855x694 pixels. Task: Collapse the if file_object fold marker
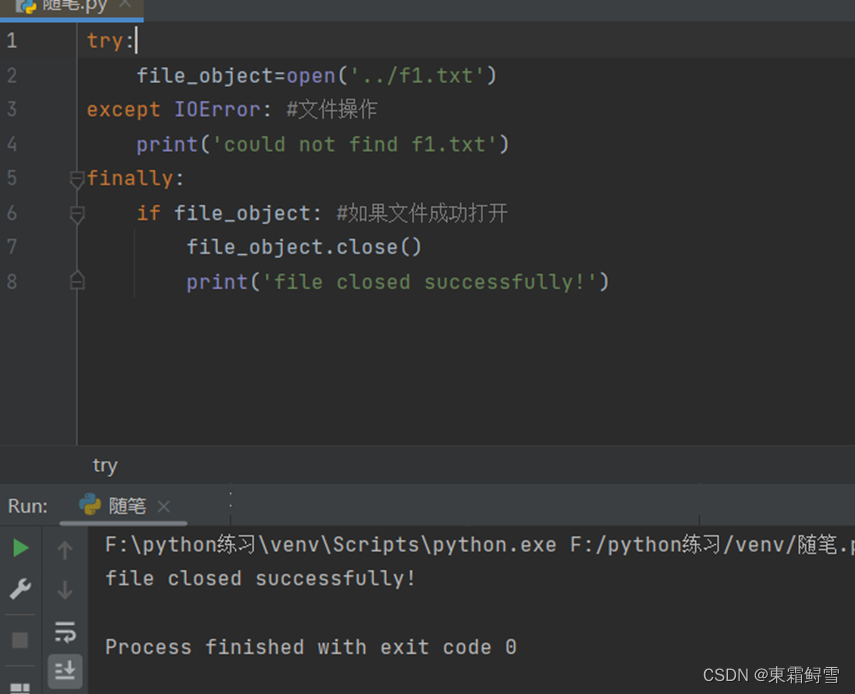[x=77, y=214]
